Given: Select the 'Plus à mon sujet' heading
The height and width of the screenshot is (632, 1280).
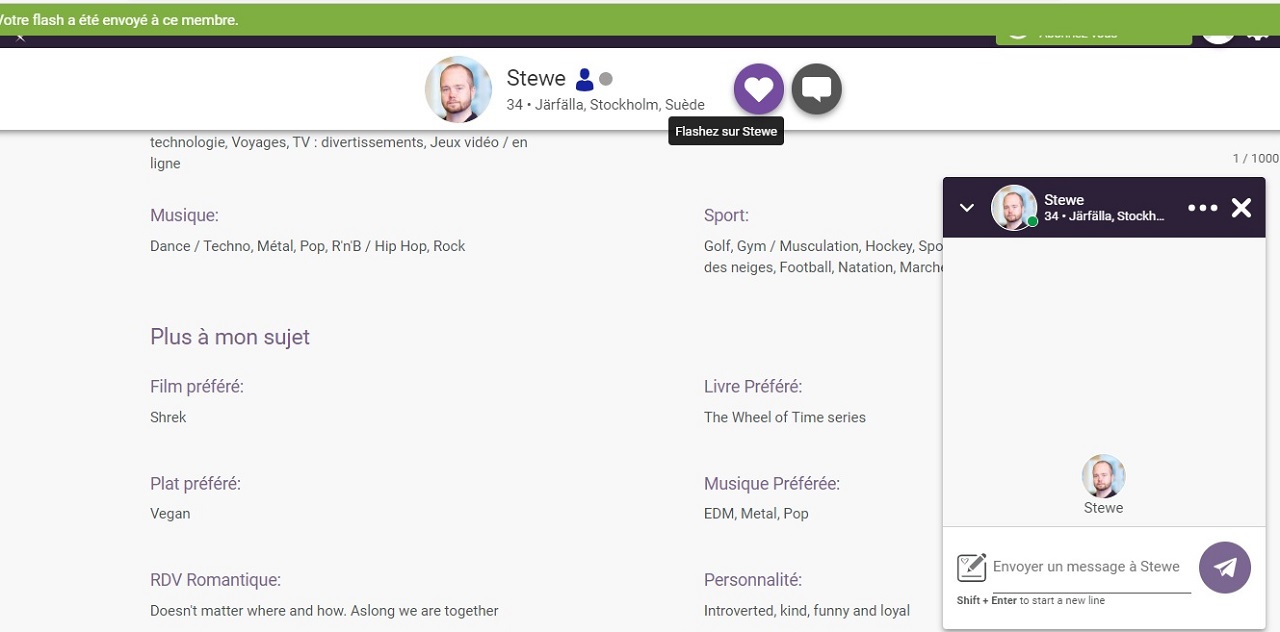Looking at the screenshot, I should pos(230,337).
